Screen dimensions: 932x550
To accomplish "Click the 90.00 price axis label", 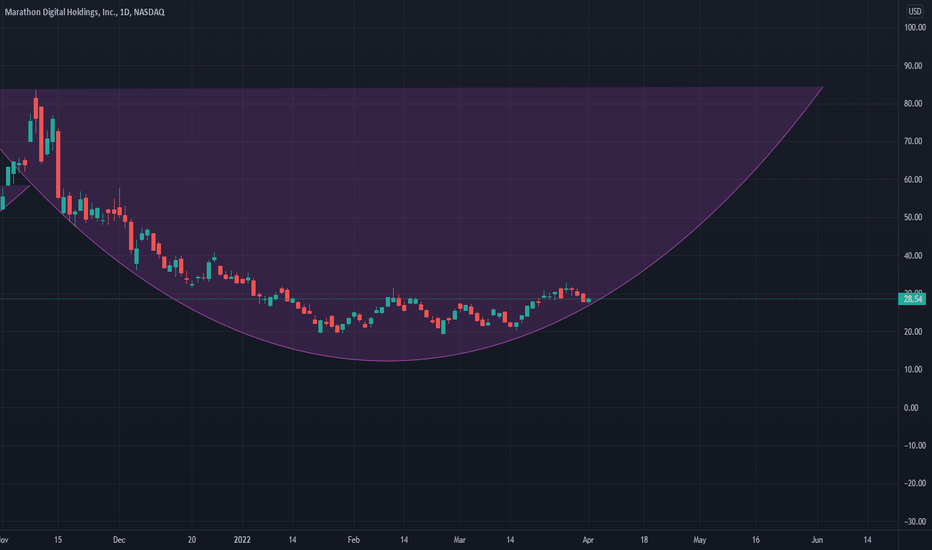I will pyautogui.click(x=914, y=65).
